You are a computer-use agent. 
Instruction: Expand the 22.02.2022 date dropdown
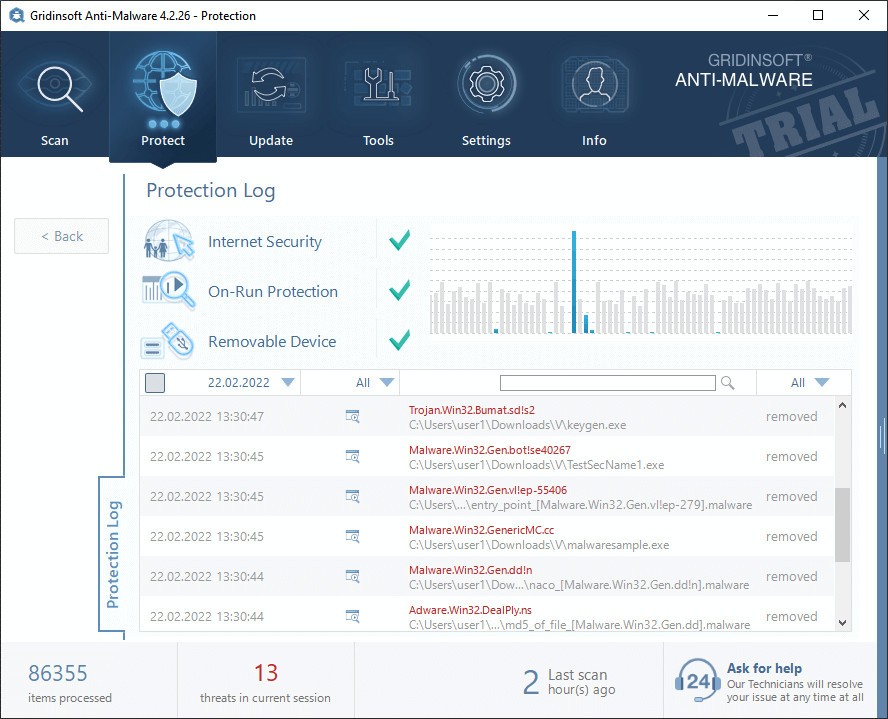pyautogui.click(x=288, y=383)
